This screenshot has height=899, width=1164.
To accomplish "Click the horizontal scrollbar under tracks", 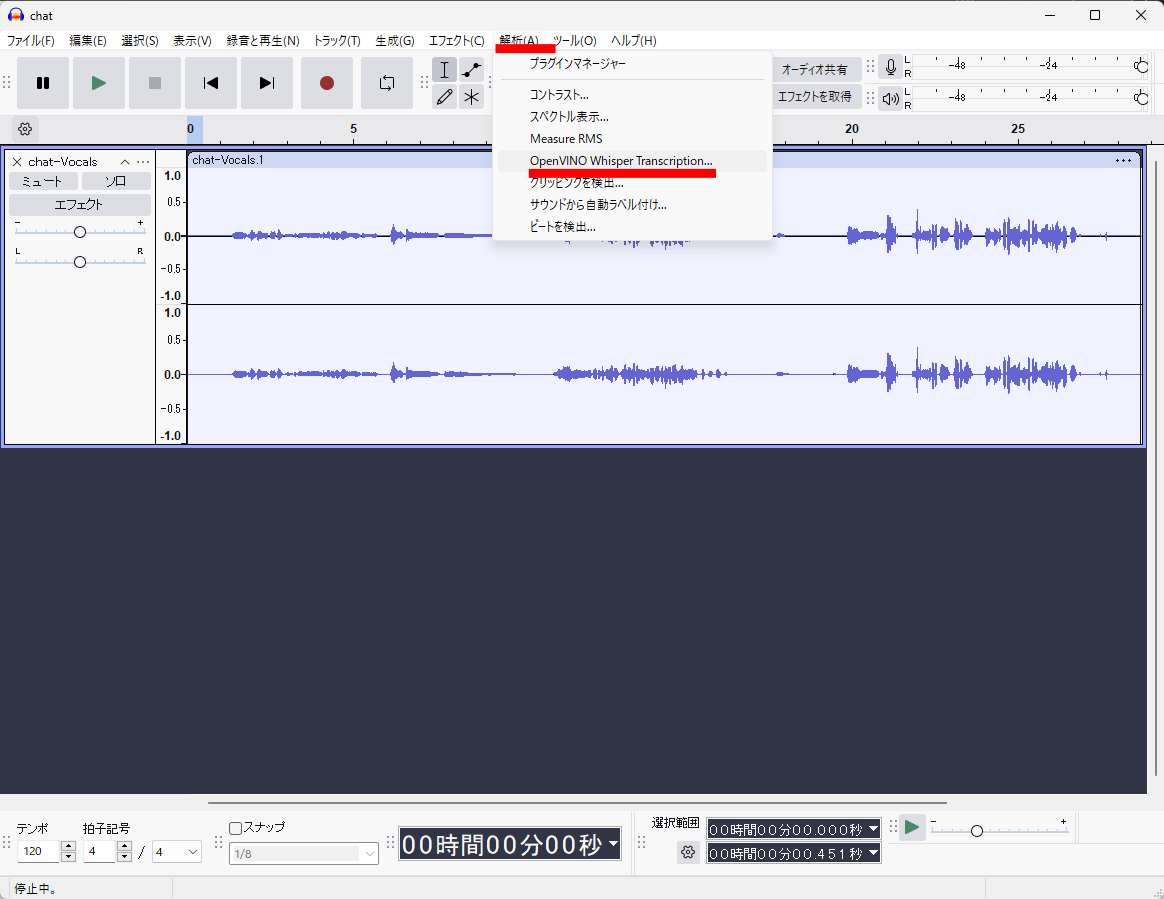I will pos(577,802).
